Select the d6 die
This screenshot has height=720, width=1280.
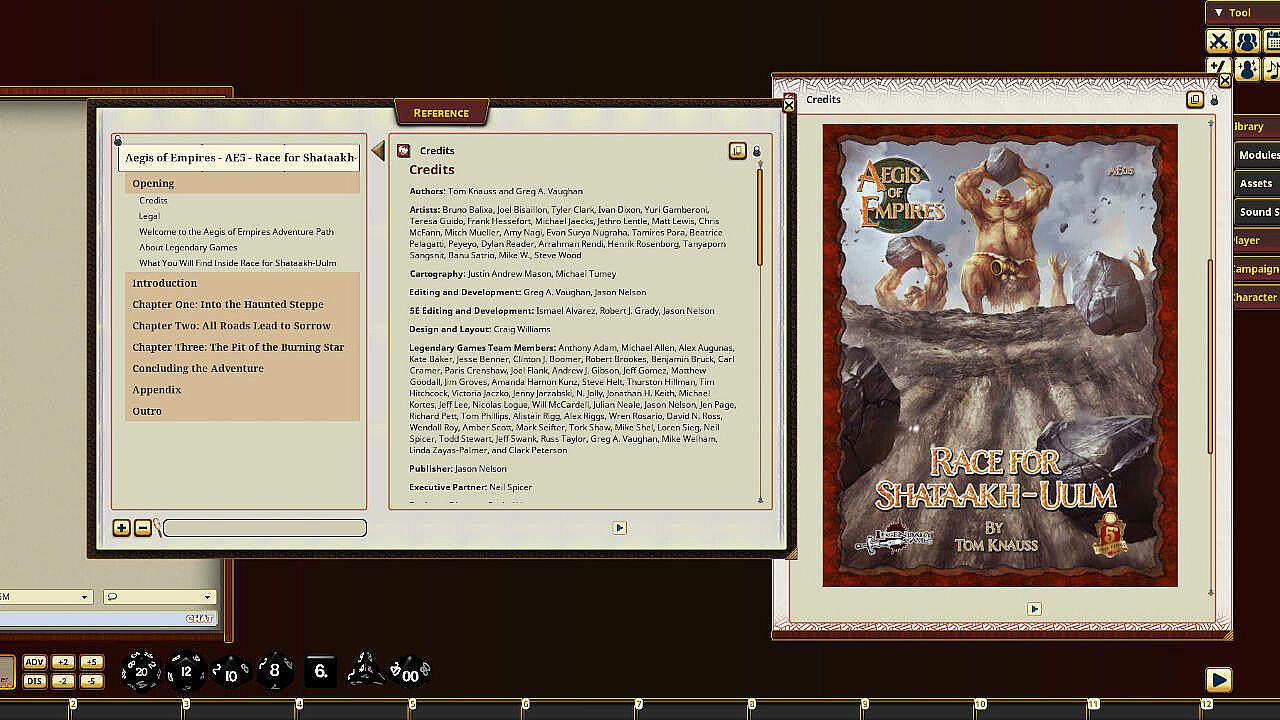320,671
